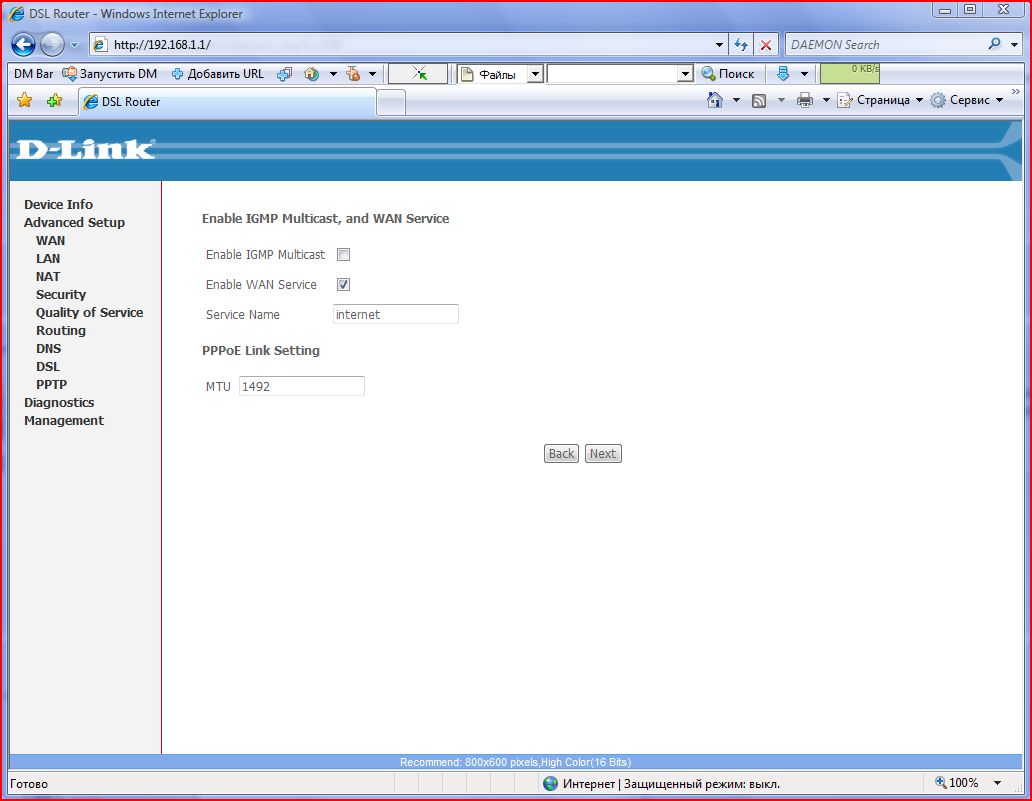Click the Internet Explorer title bar icon

[18, 13]
